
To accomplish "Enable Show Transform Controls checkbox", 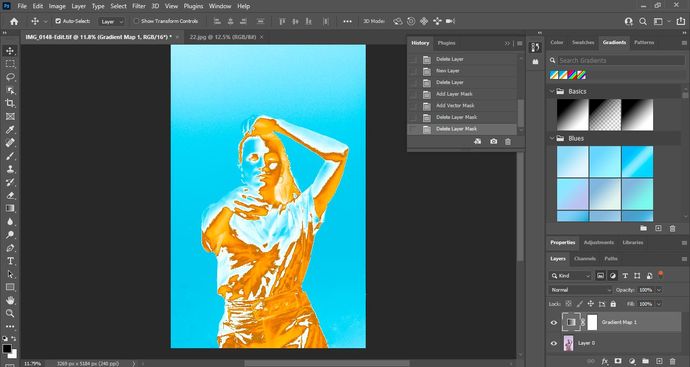I will [x=136, y=21].
